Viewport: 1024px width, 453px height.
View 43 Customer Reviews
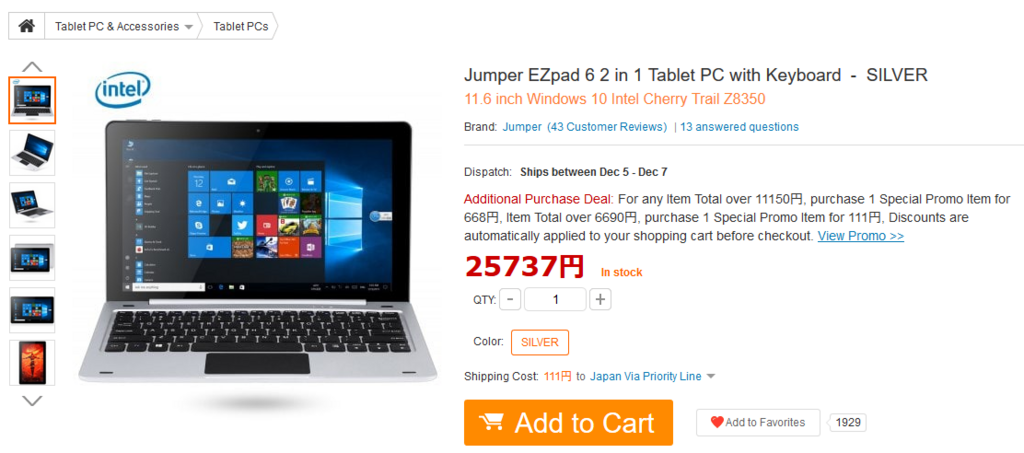(607, 127)
